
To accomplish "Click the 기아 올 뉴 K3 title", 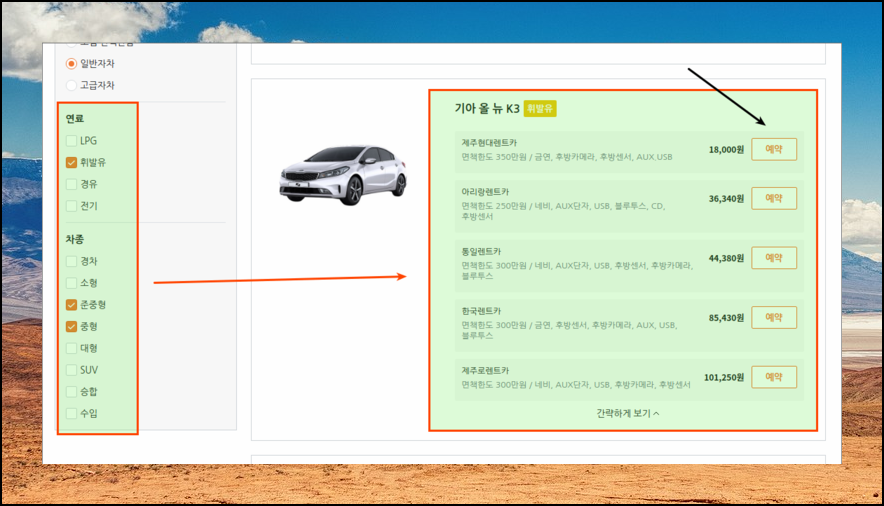I will [x=487, y=109].
